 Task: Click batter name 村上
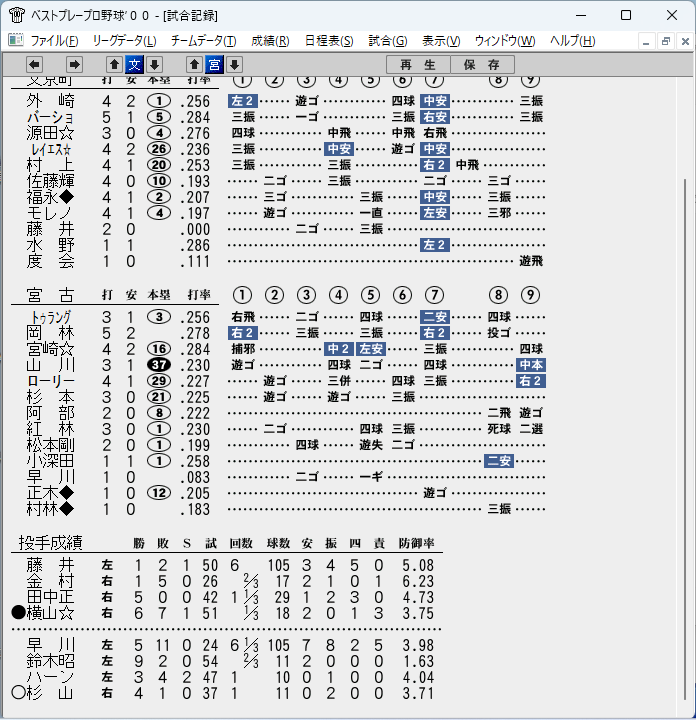51,165
